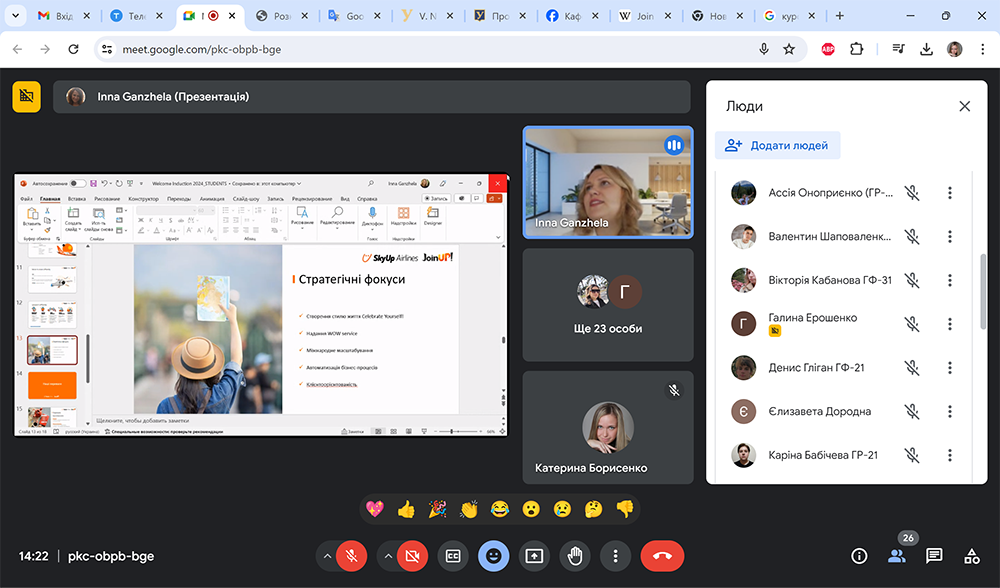
Task: Show the people list button
Action: [x=896, y=556]
